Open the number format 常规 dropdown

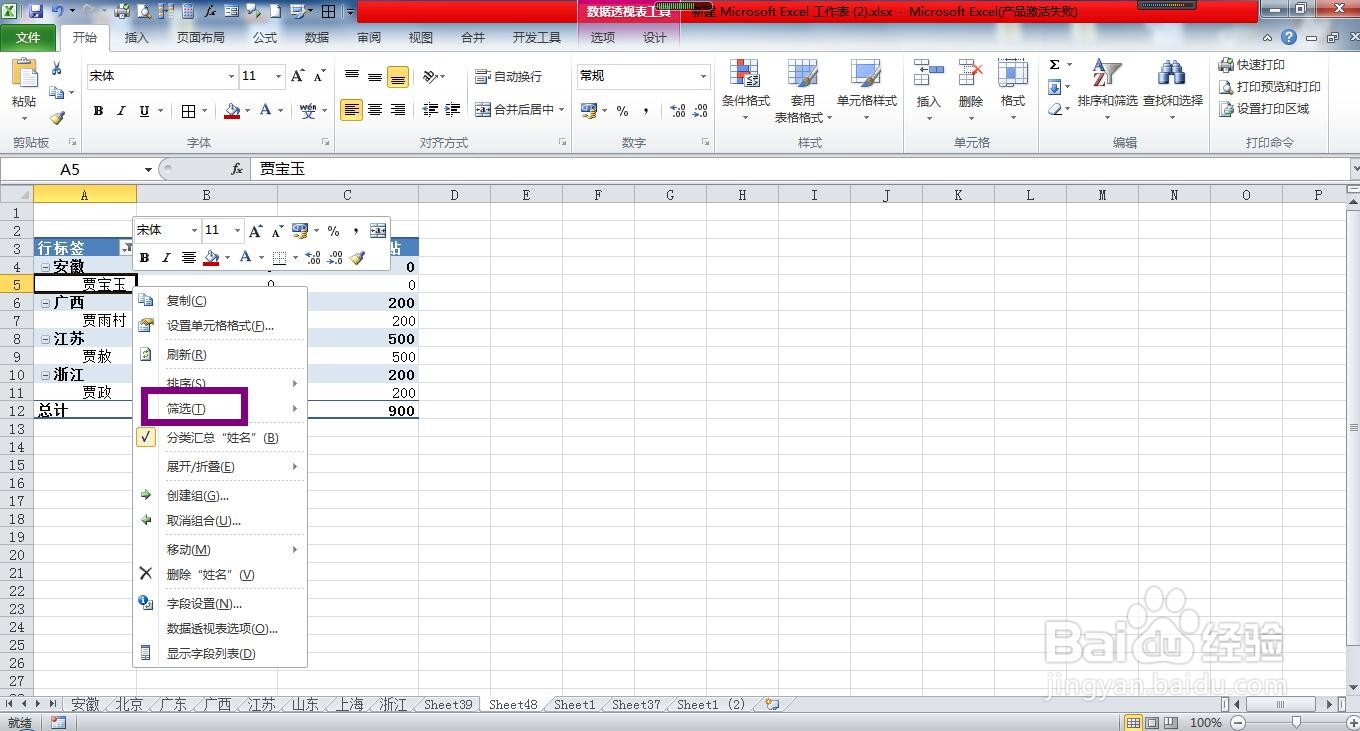point(703,76)
